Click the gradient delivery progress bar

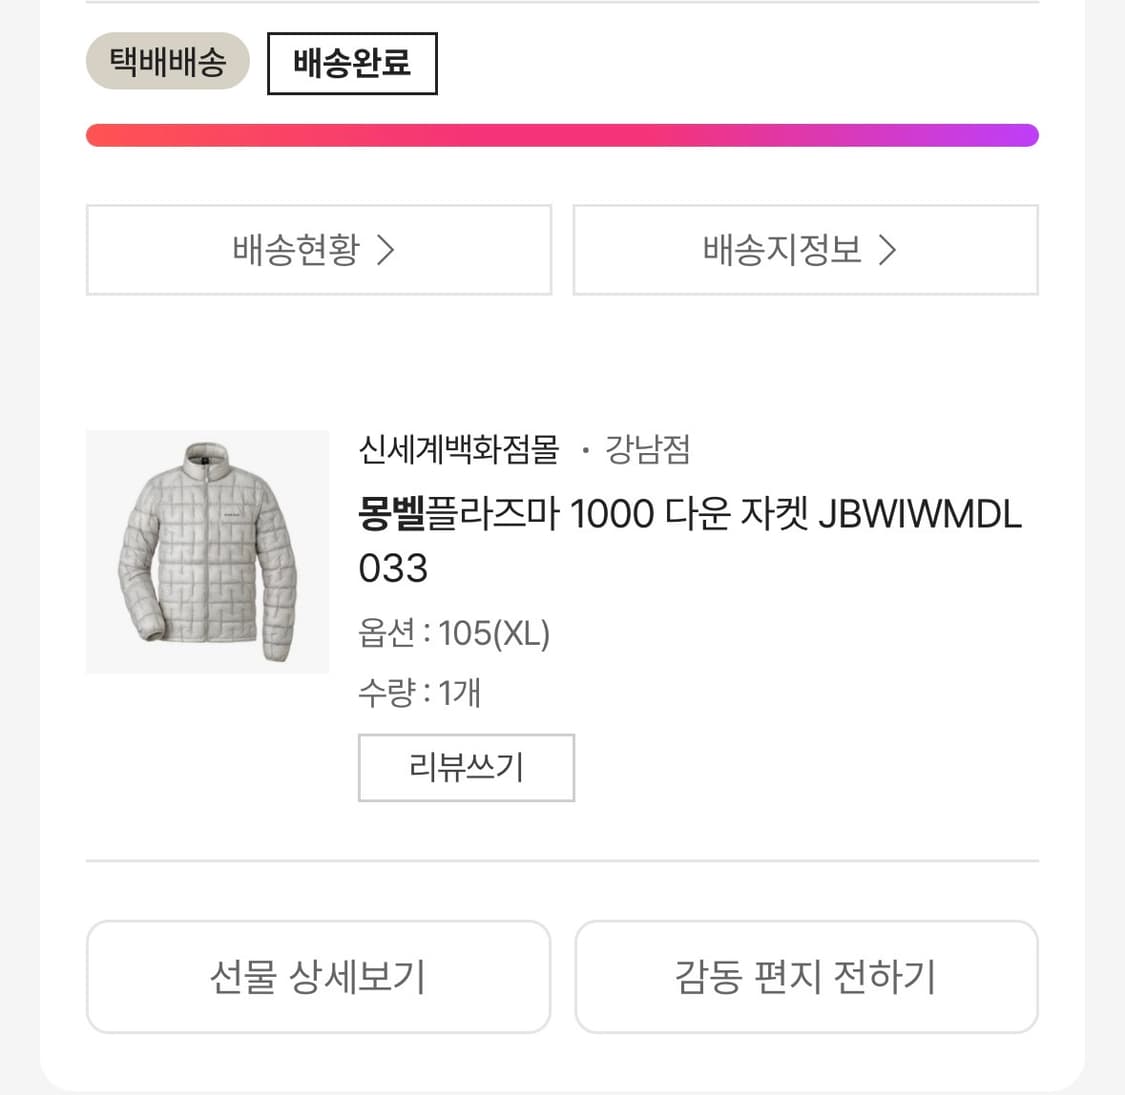[x=562, y=134]
